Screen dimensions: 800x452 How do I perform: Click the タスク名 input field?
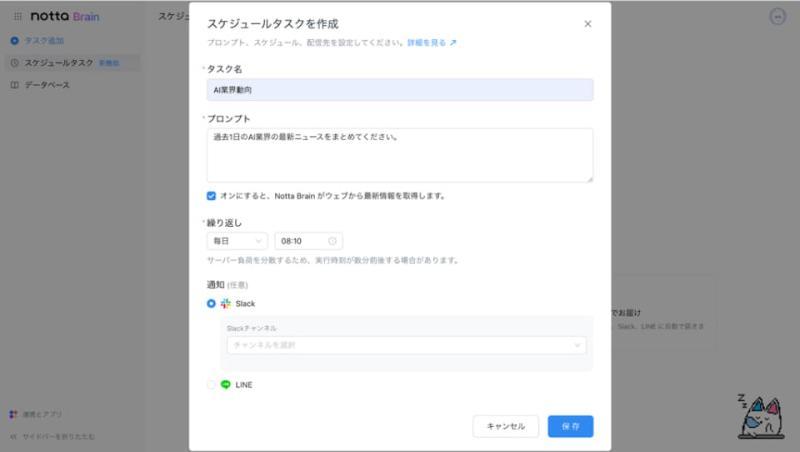pyautogui.click(x=400, y=90)
